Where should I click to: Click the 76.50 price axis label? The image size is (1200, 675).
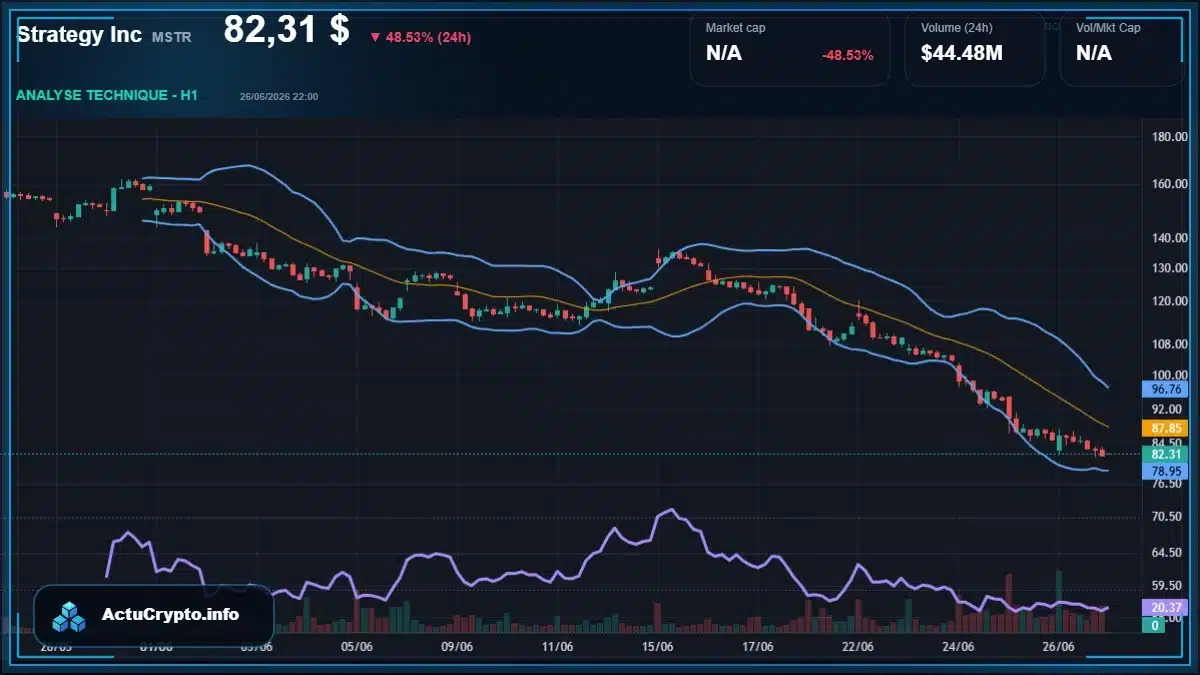pyautogui.click(x=1167, y=484)
